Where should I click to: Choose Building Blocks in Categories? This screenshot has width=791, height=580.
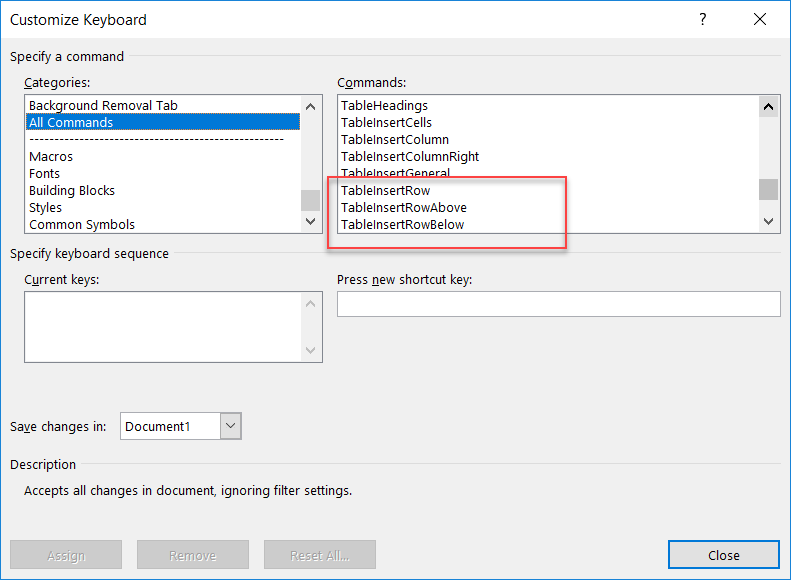(x=72, y=191)
